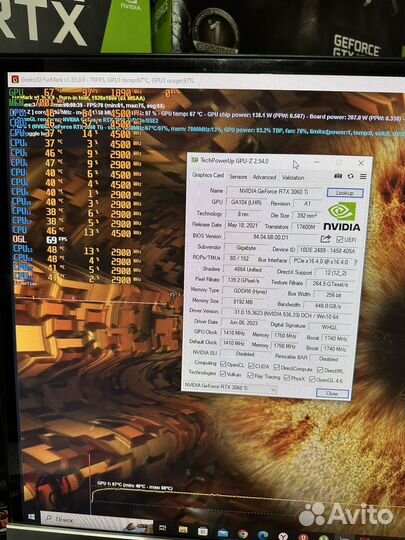Launch Microsoft Edge from the taskbar

tap(263, 535)
